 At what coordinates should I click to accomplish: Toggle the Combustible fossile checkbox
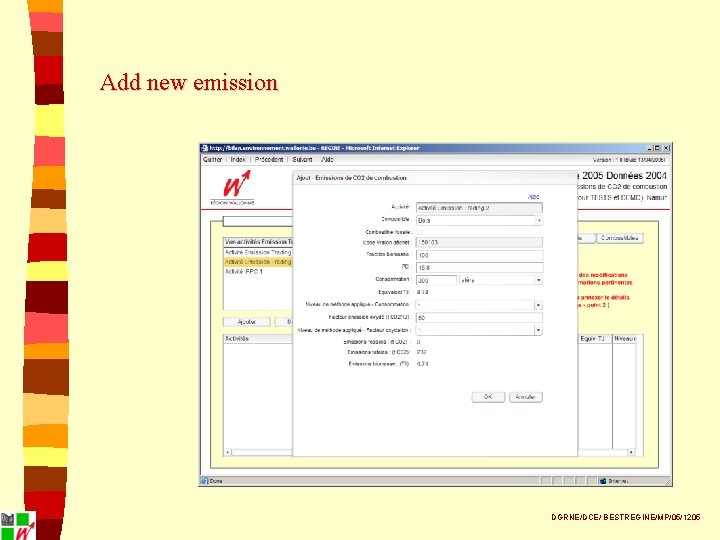coord(419,232)
